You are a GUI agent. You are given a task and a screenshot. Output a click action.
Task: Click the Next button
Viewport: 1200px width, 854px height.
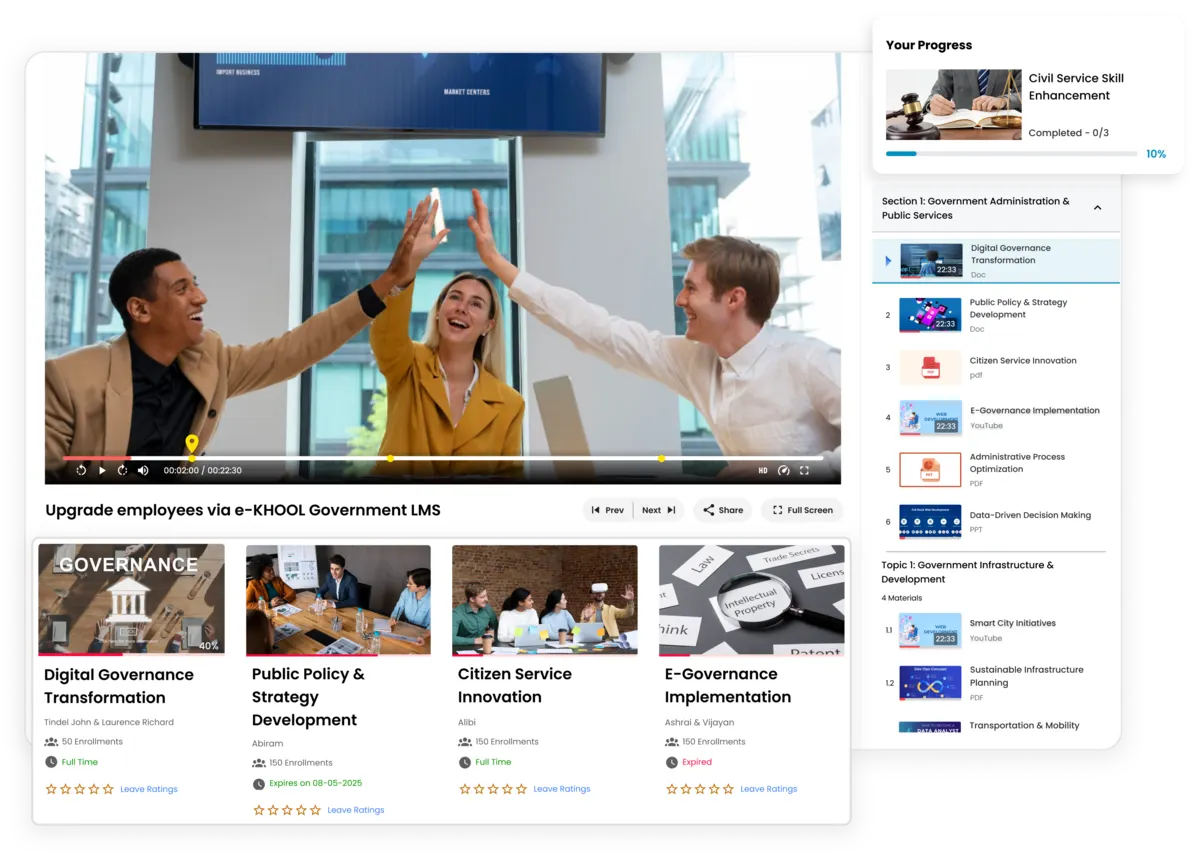[x=658, y=510]
